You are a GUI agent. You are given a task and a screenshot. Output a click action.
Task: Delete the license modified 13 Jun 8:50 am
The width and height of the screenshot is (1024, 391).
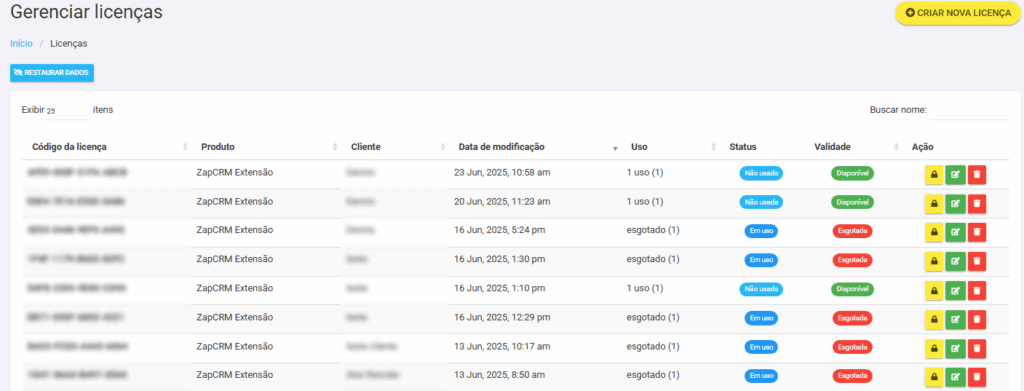[977, 377]
